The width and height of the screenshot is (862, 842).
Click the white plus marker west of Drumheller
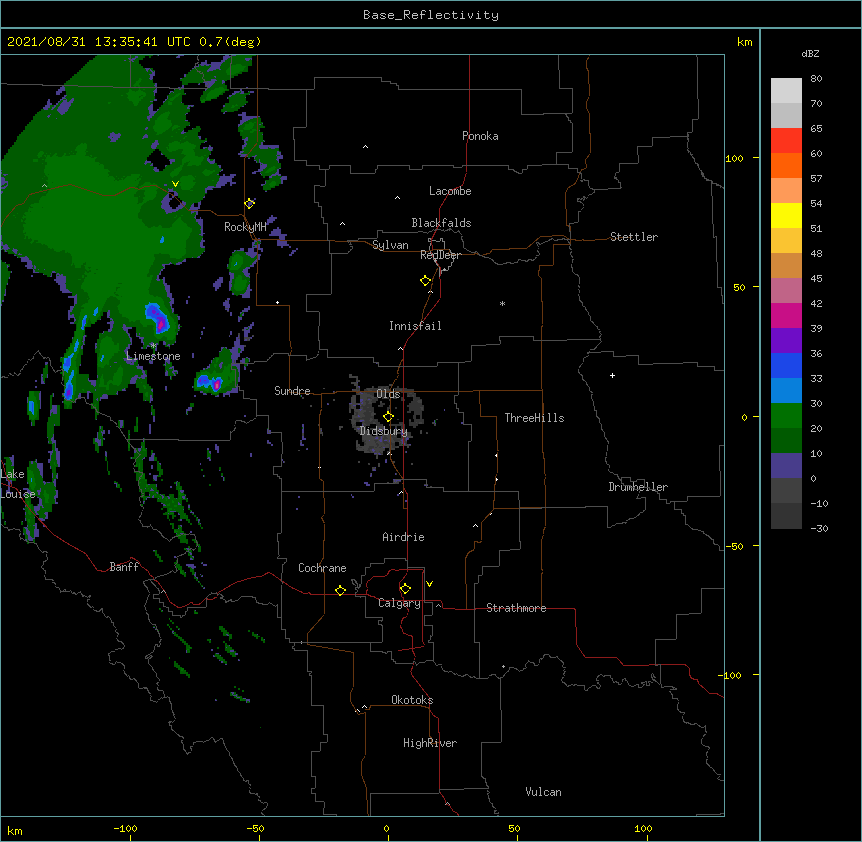[612, 375]
